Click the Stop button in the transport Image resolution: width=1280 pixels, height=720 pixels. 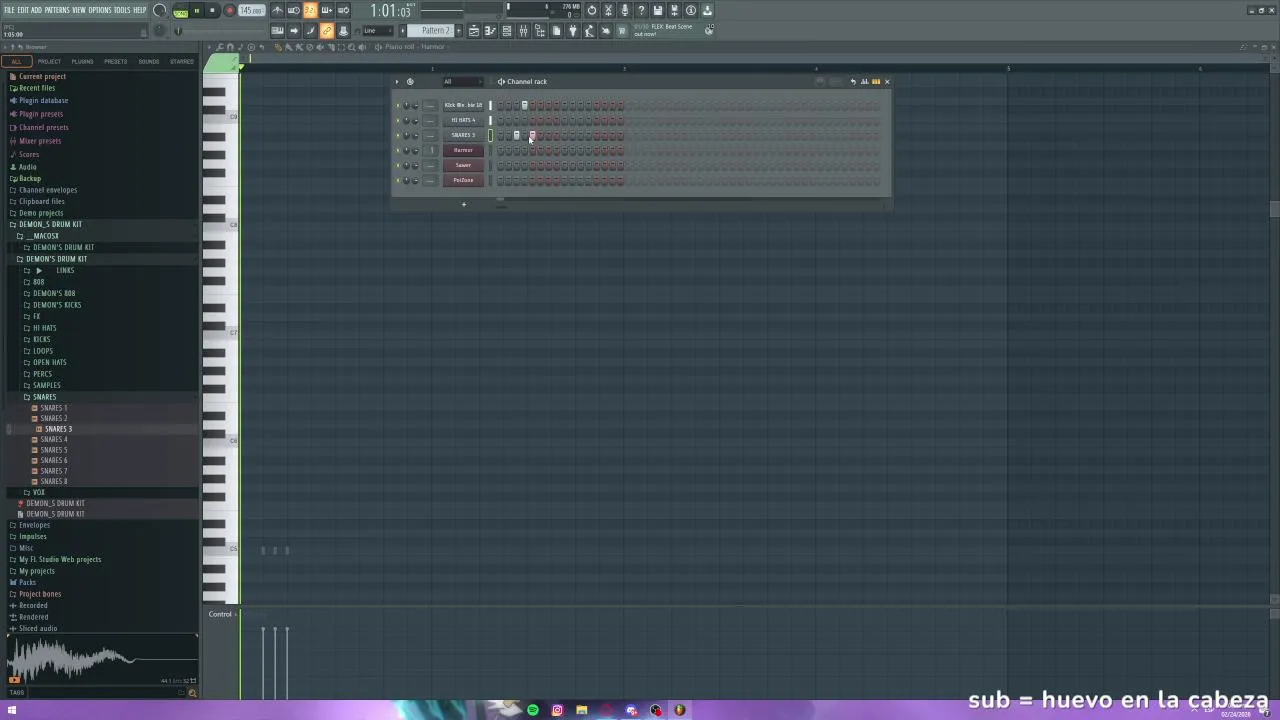point(211,11)
